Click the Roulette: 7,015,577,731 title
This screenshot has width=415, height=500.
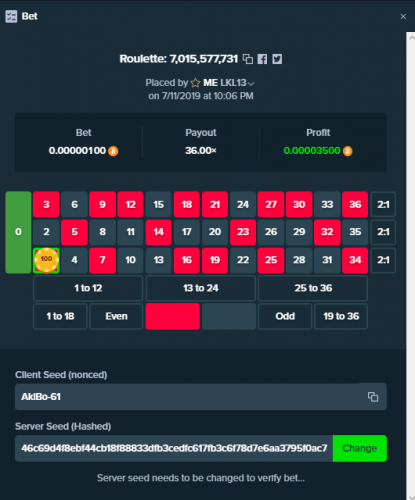point(179,59)
